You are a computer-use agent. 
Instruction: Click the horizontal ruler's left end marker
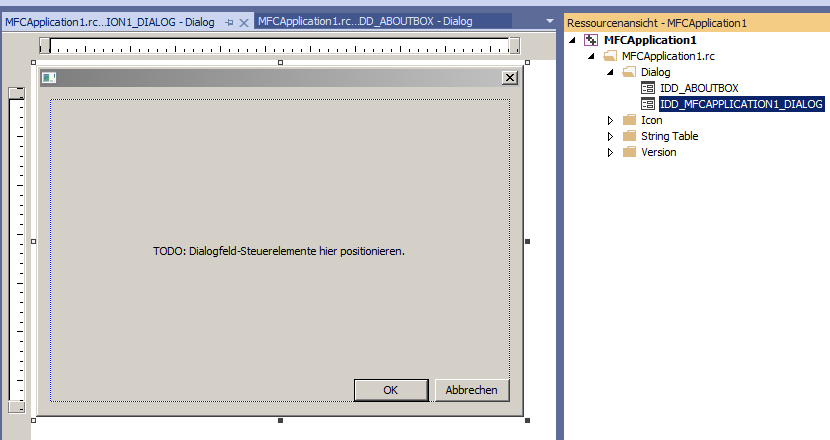coord(45,46)
